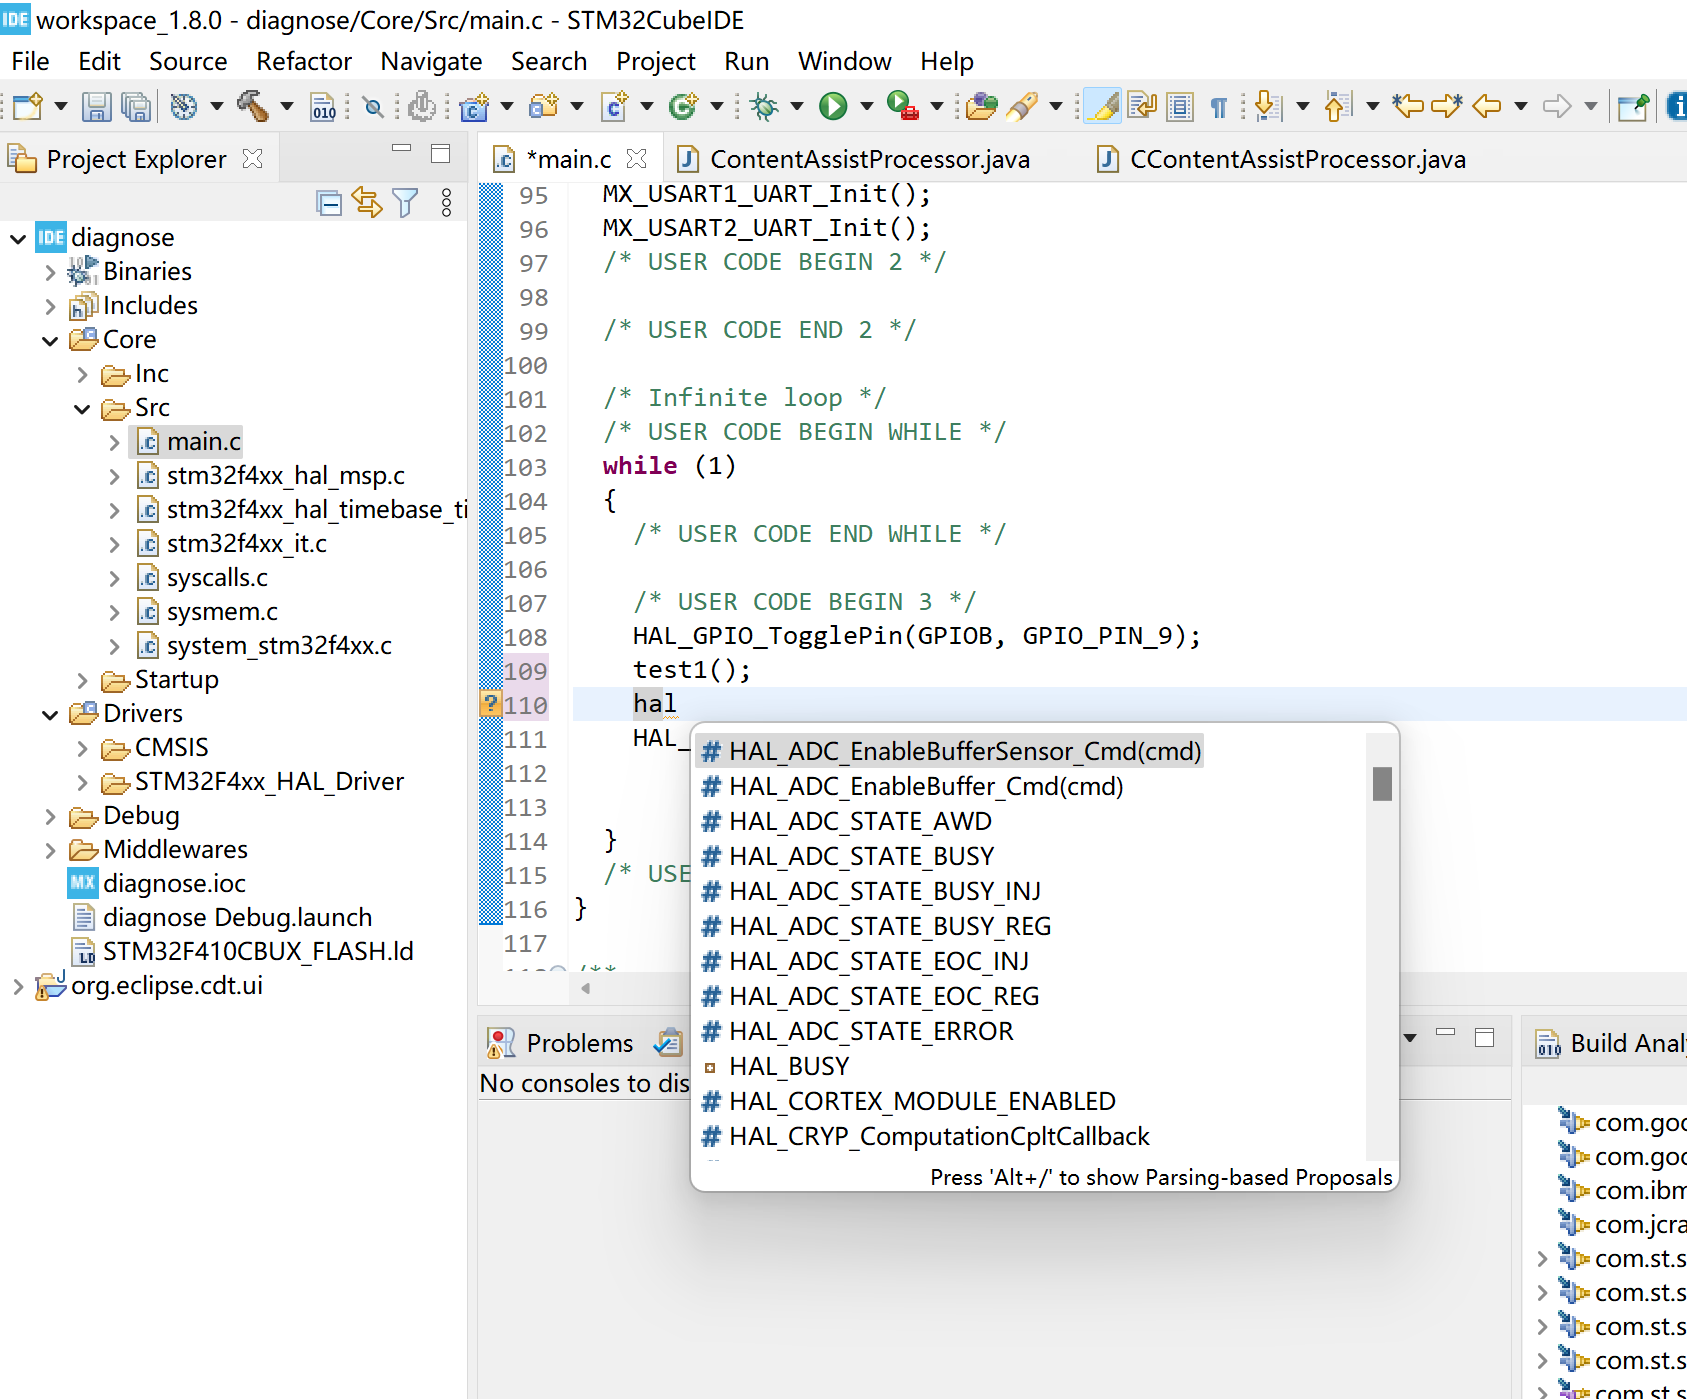
Task: Toggle Show Whitespace Characters
Action: [1218, 106]
